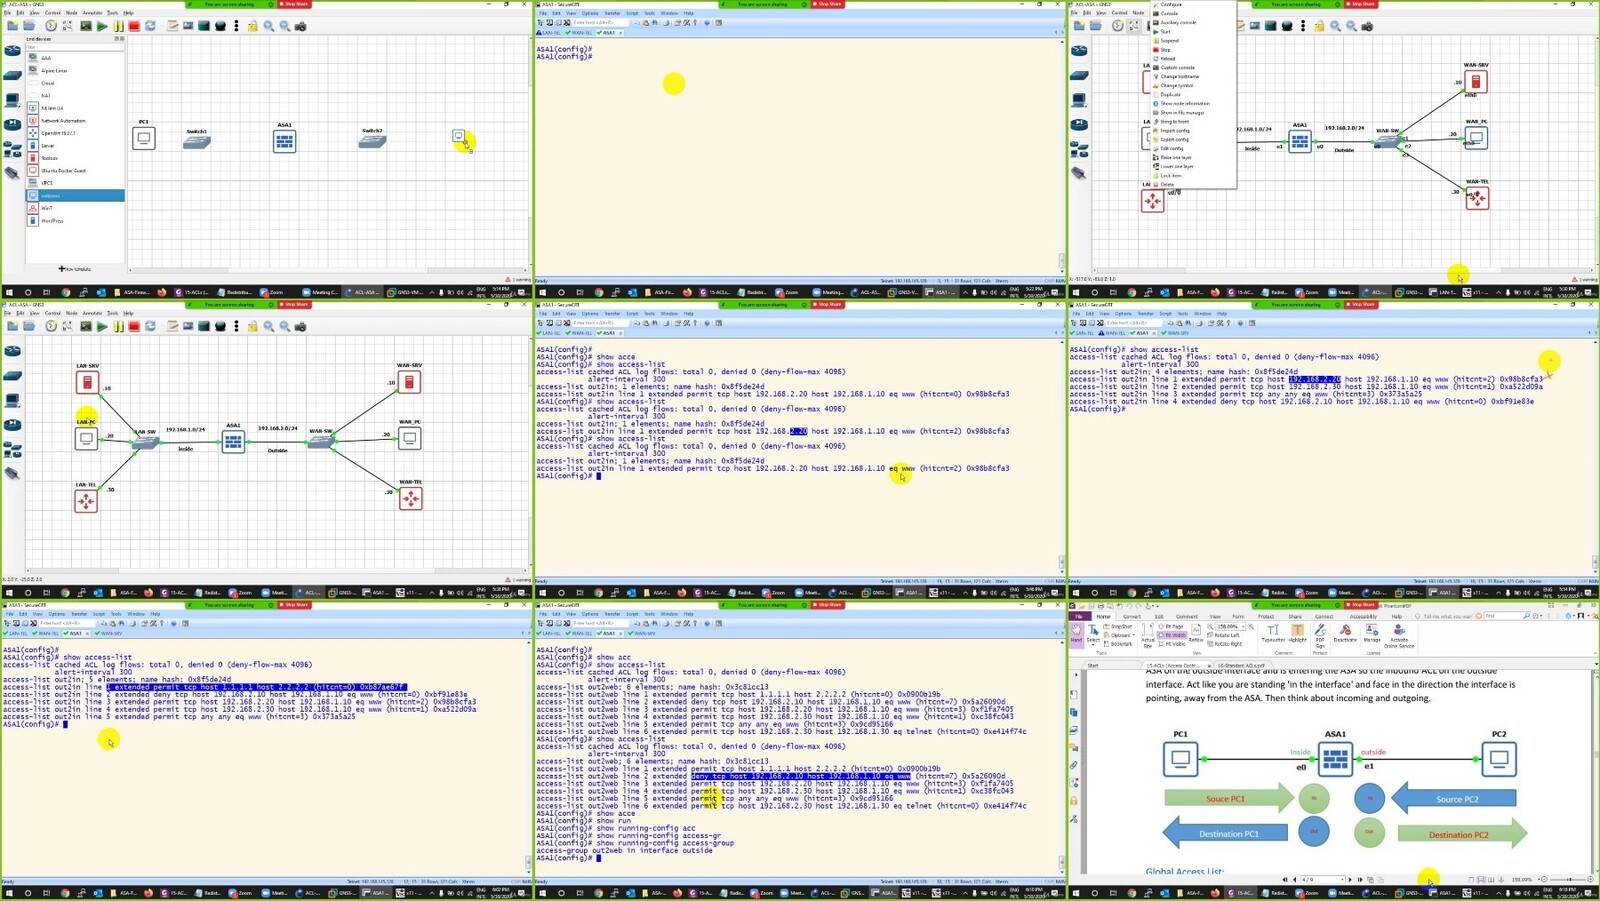
Task: Switch to the Comment ribbon tab in PhantomPDF
Action: 1186,616
